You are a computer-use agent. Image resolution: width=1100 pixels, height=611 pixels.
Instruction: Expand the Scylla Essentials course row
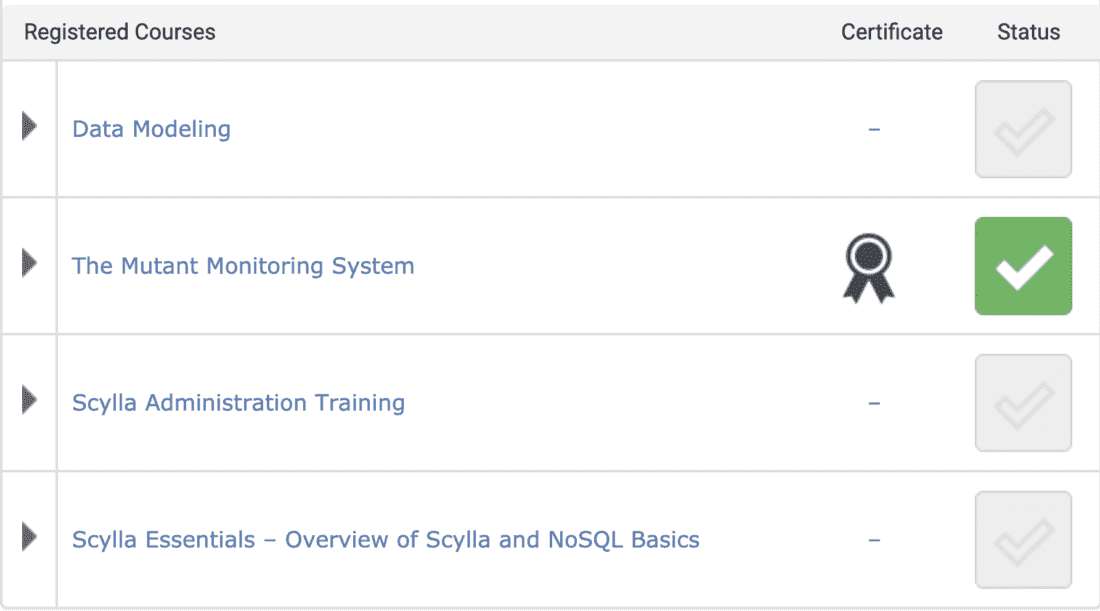coord(29,538)
